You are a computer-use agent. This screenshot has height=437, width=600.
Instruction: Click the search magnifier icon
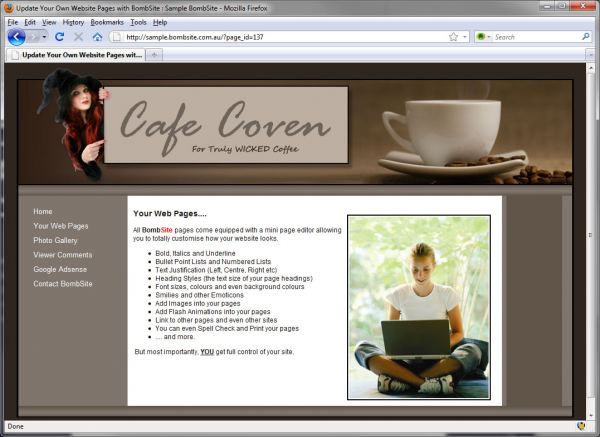point(585,37)
